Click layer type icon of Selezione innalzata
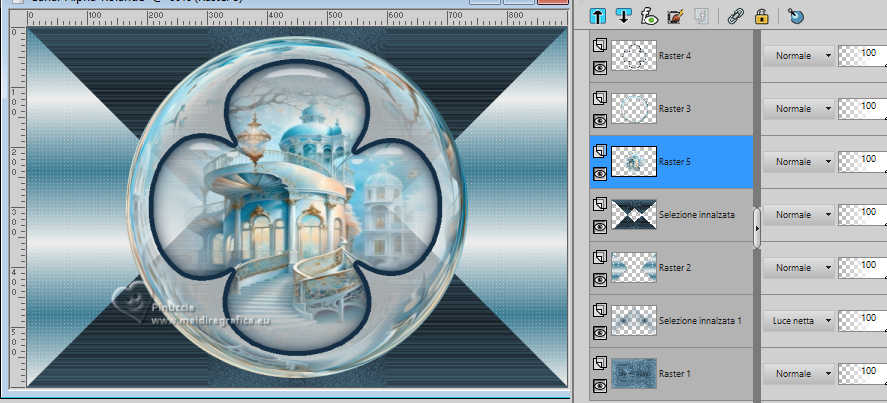The image size is (887, 403). pyautogui.click(x=600, y=205)
